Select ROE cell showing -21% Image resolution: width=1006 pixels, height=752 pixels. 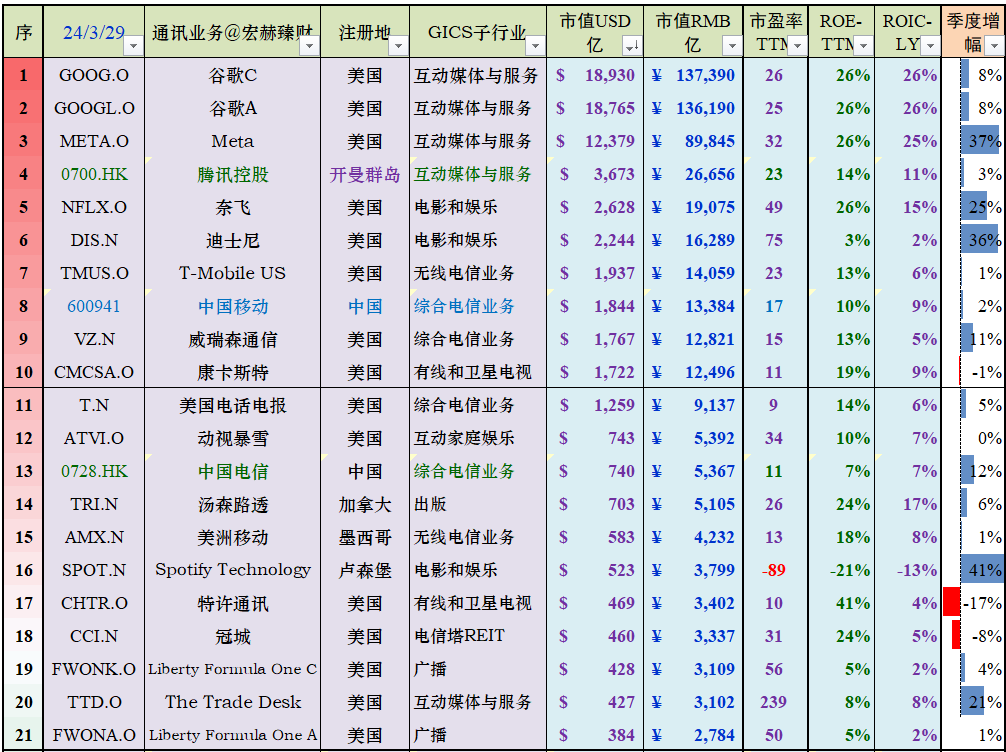(841, 570)
